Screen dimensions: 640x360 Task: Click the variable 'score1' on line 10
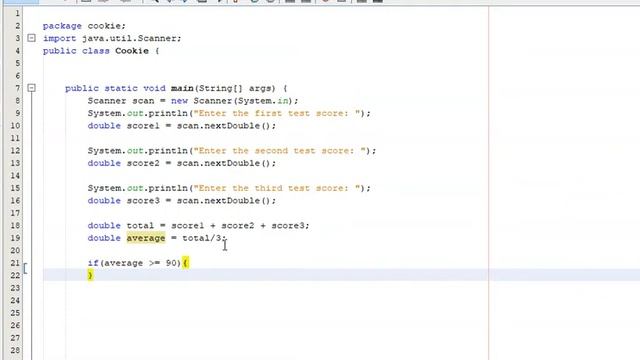click(x=143, y=126)
